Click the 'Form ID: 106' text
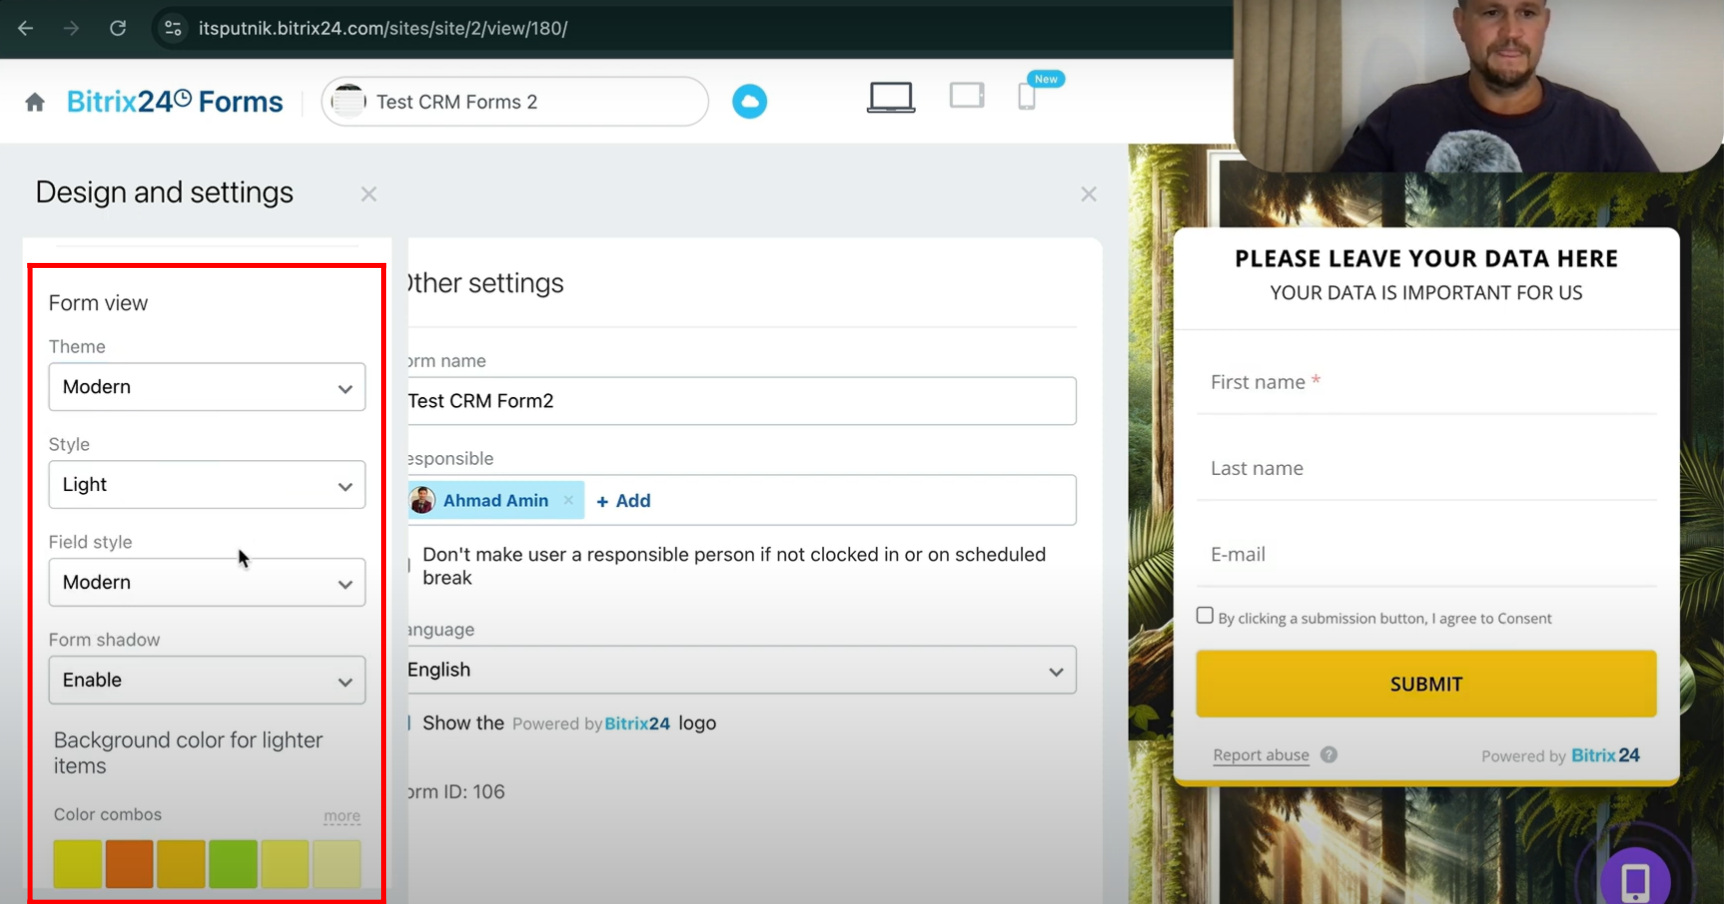 pos(455,792)
